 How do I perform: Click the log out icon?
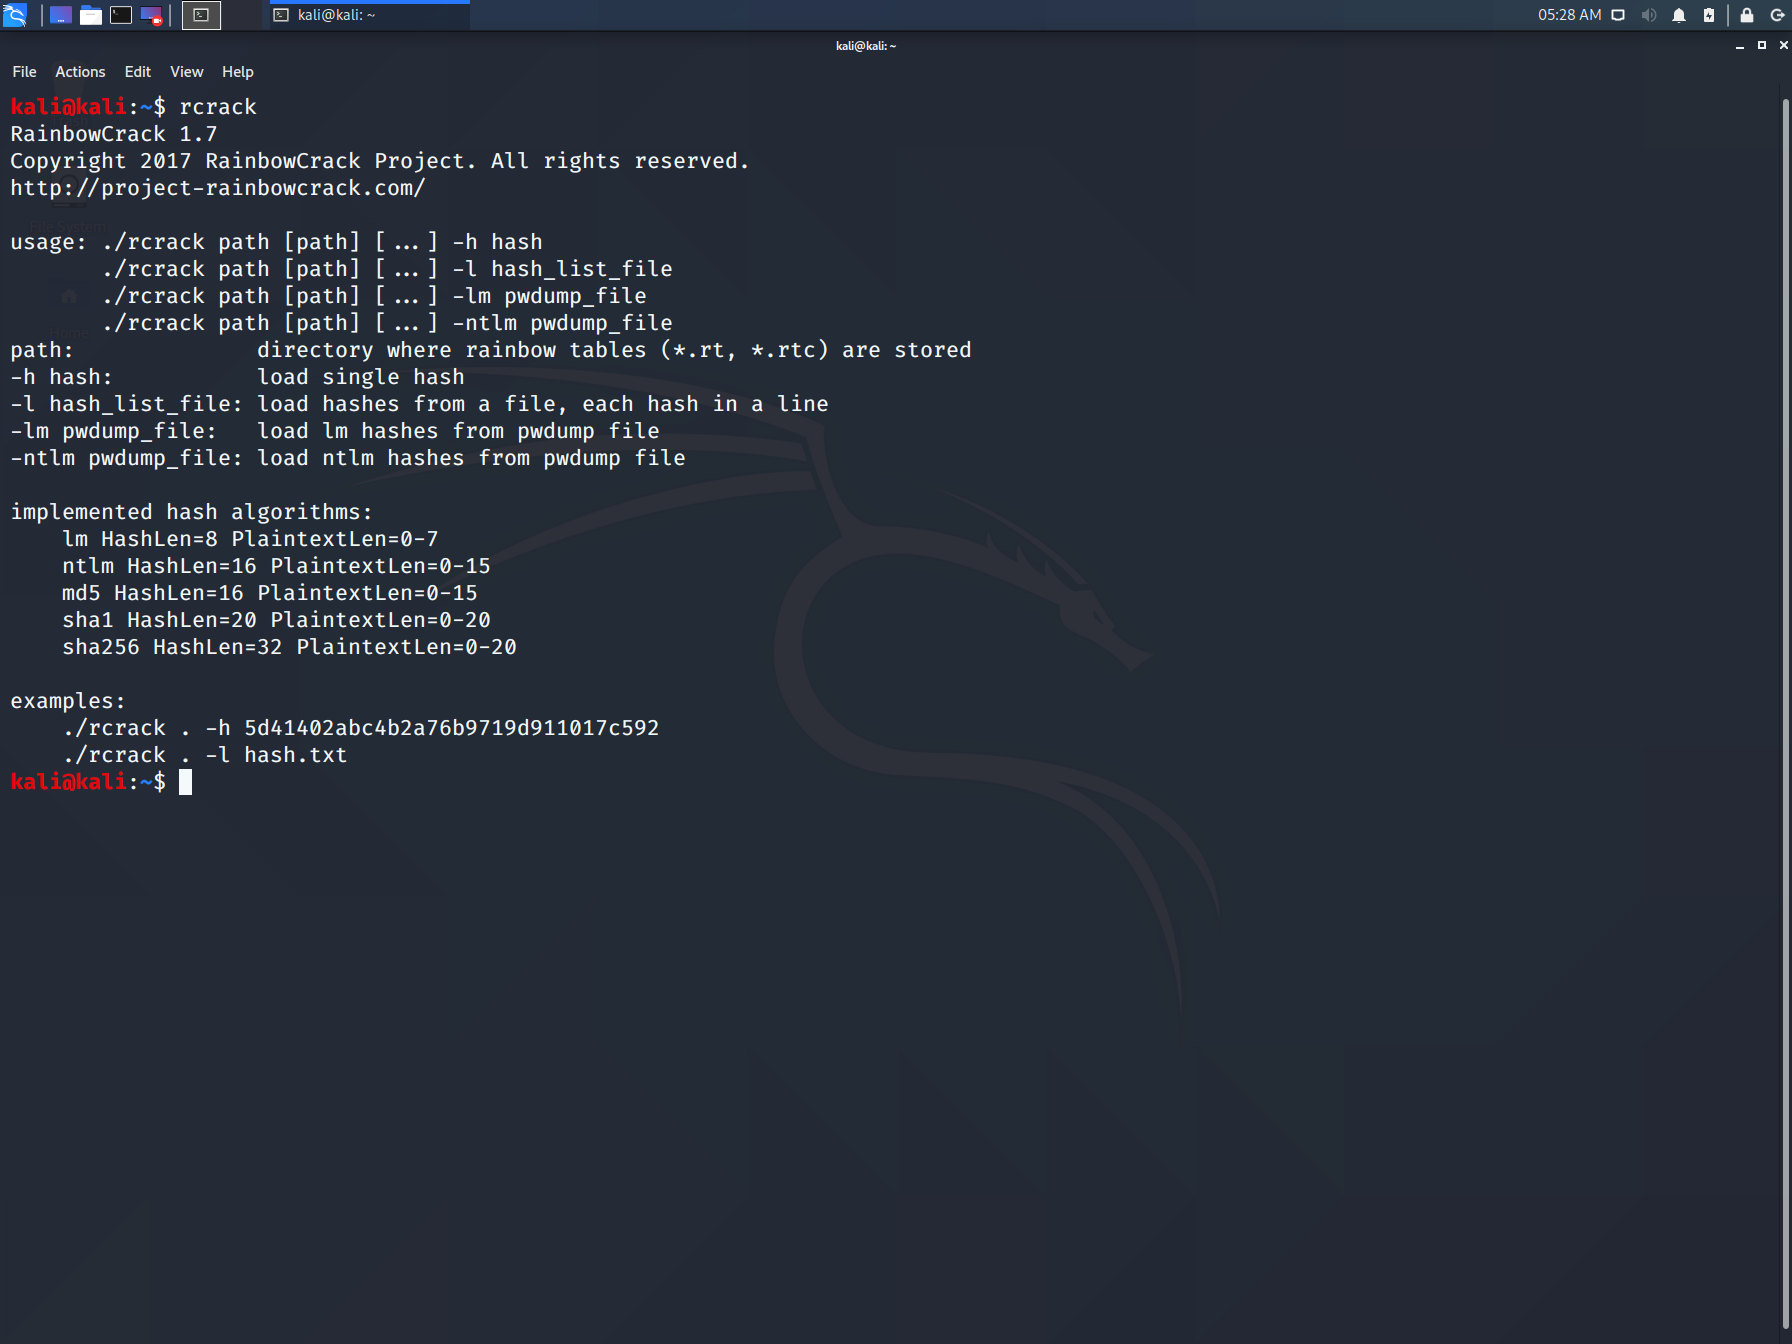click(1777, 15)
